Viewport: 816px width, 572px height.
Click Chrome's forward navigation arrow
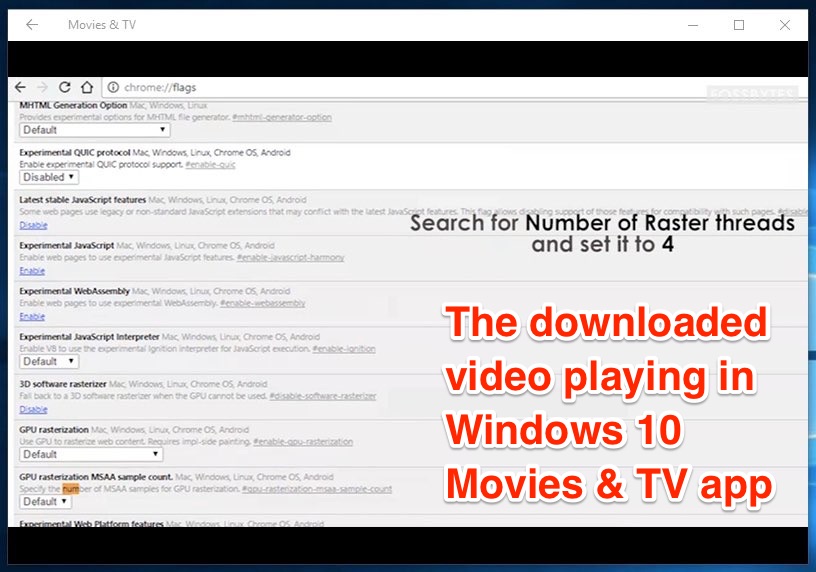[x=43, y=88]
